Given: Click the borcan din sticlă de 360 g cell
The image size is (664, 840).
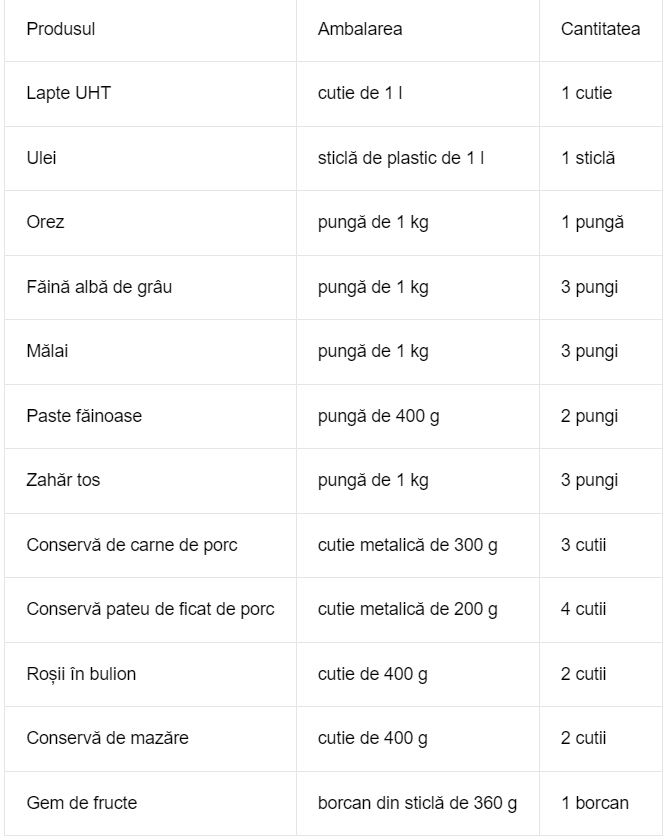Looking at the screenshot, I should [418, 804].
